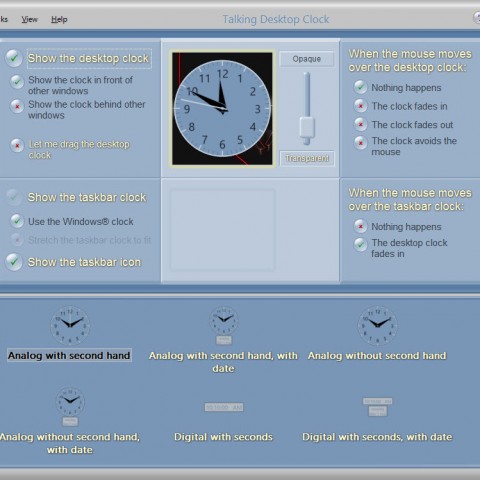Toggle Show the taskbar clock checkbox
Screen dimensions: 480x480
pyautogui.click(x=14, y=197)
